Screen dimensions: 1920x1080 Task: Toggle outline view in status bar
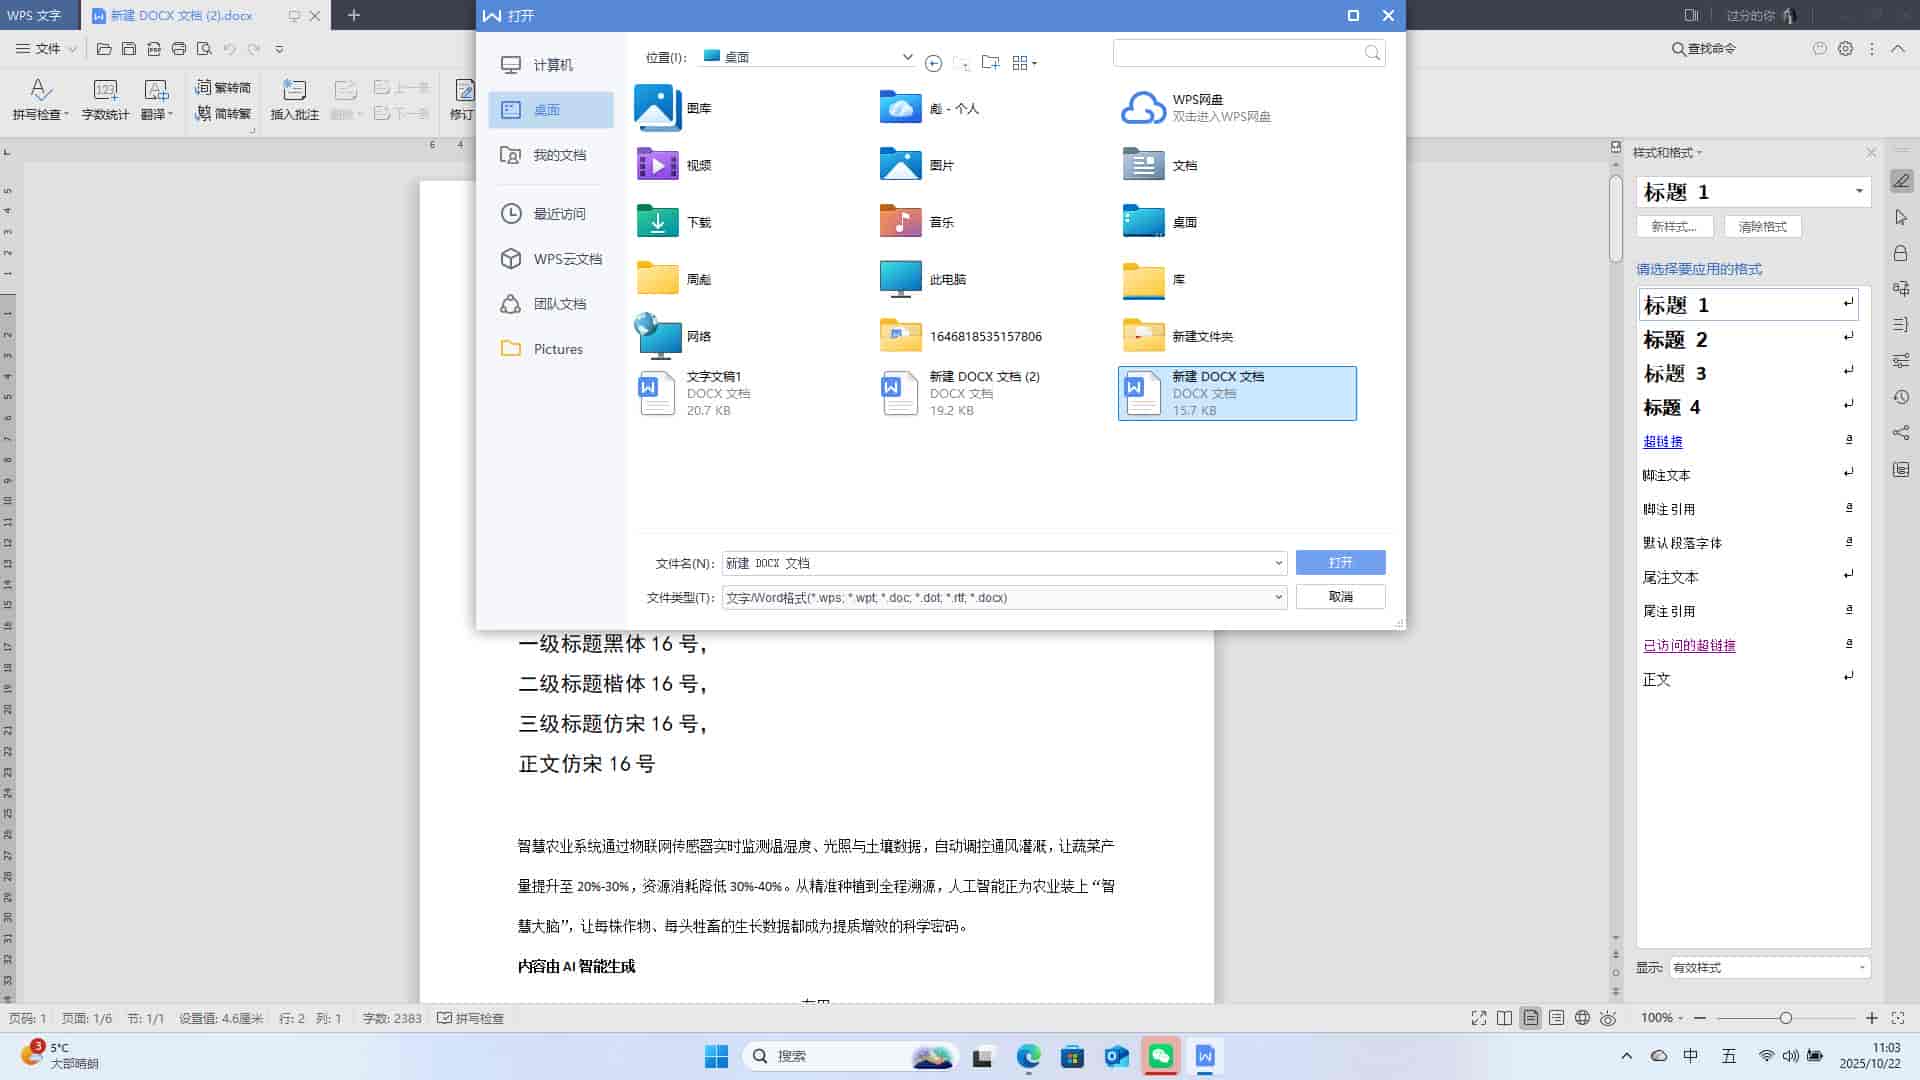pos(1556,1018)
